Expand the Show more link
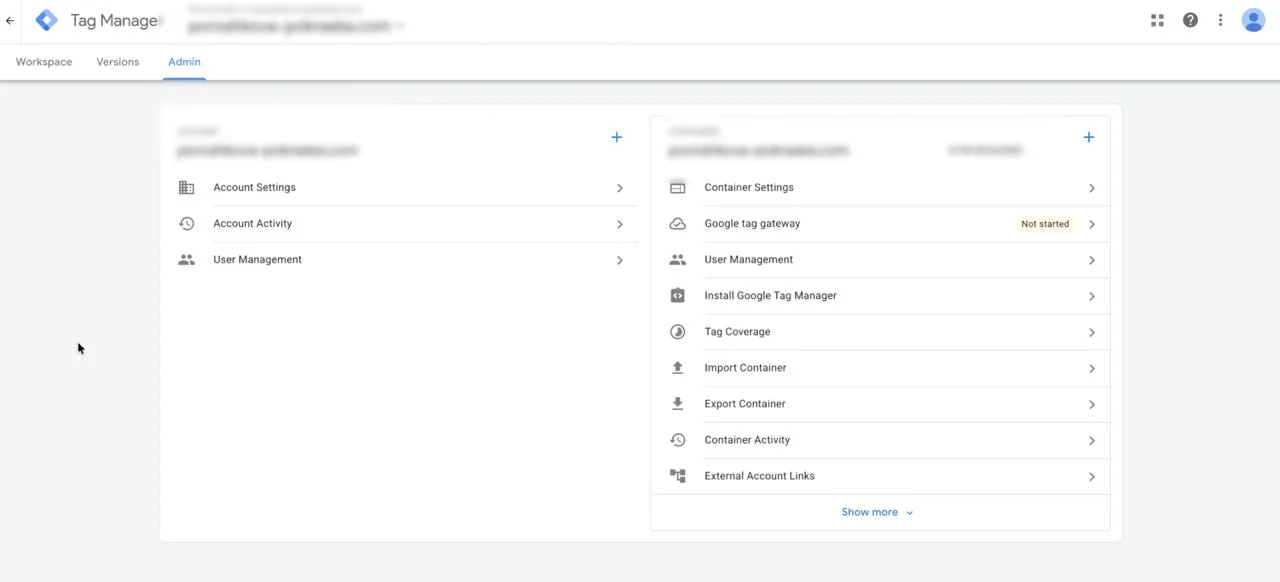 coord(877,512)
